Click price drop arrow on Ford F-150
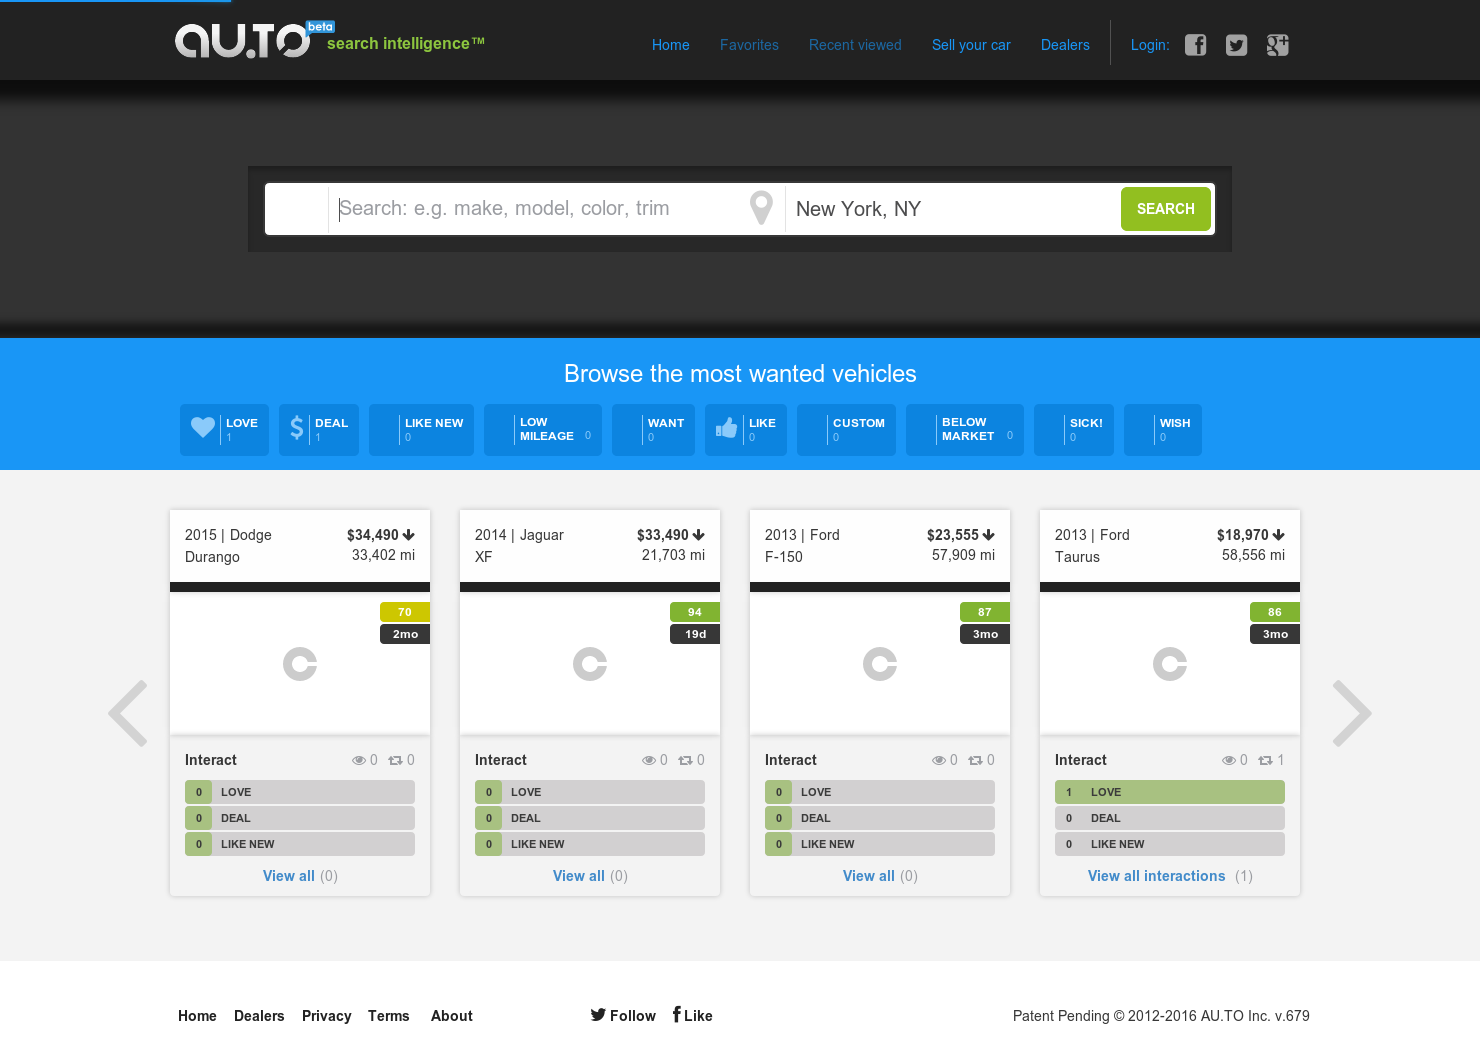 (x=989, y=535)
